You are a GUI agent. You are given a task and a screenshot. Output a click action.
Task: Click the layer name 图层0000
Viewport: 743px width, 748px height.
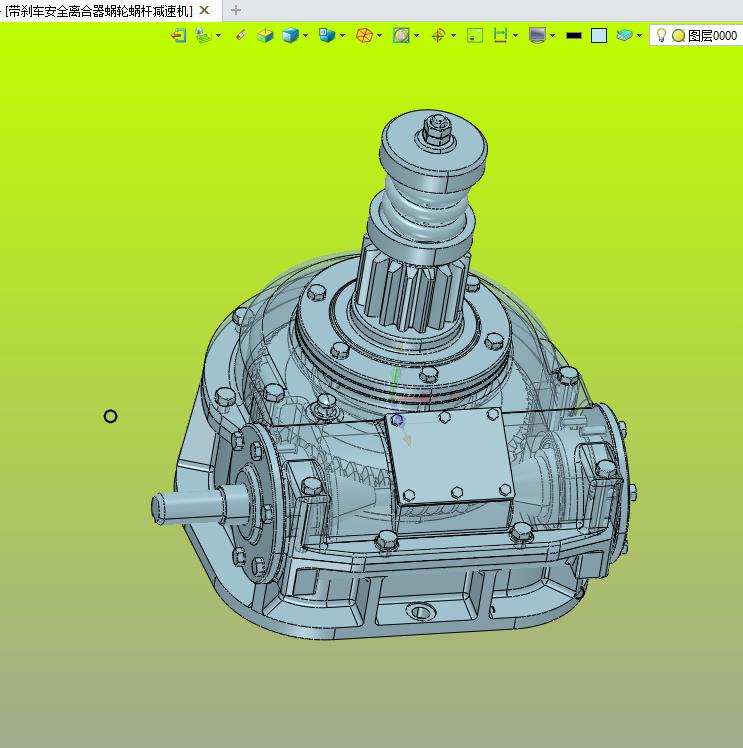click(712, 35)
